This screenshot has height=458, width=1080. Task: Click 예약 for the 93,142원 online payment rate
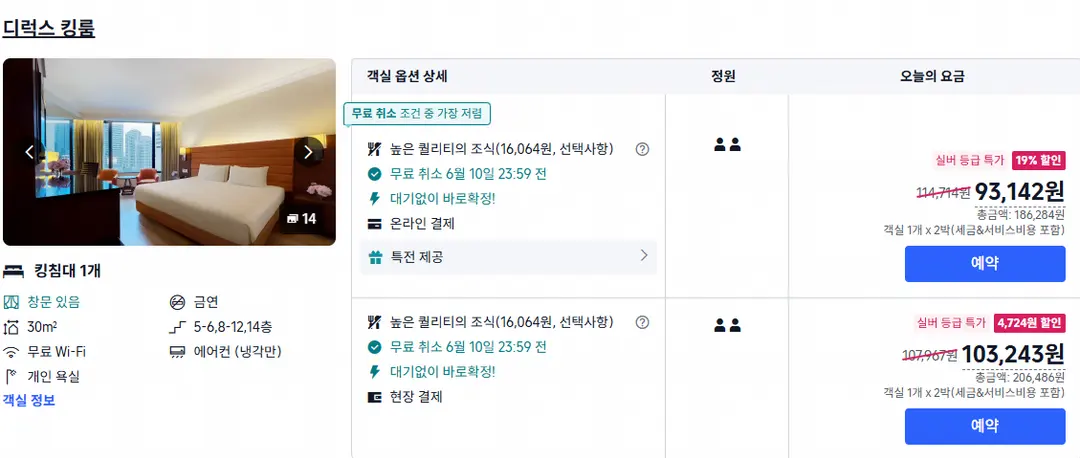985,264
